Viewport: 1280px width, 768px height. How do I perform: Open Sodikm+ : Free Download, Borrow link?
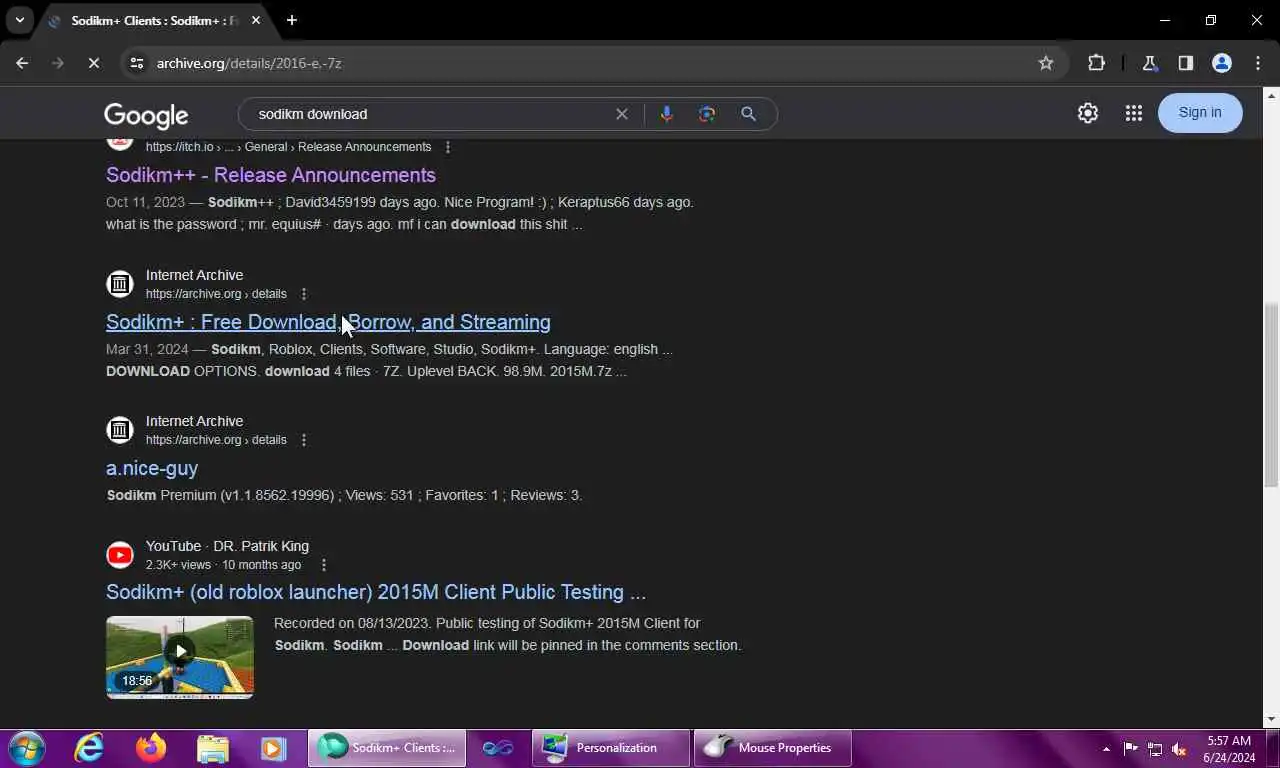328,322
